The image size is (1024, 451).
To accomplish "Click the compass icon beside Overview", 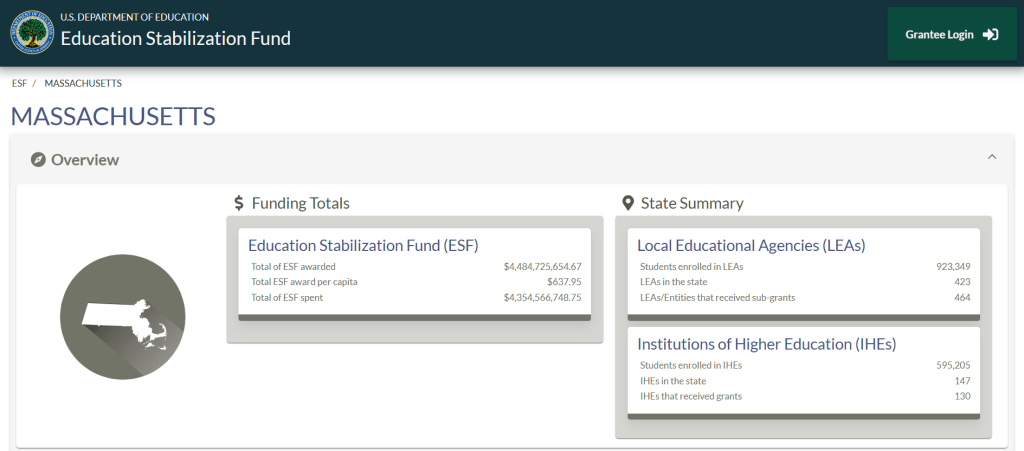I will pyautogui.click(x=38, y=160).
